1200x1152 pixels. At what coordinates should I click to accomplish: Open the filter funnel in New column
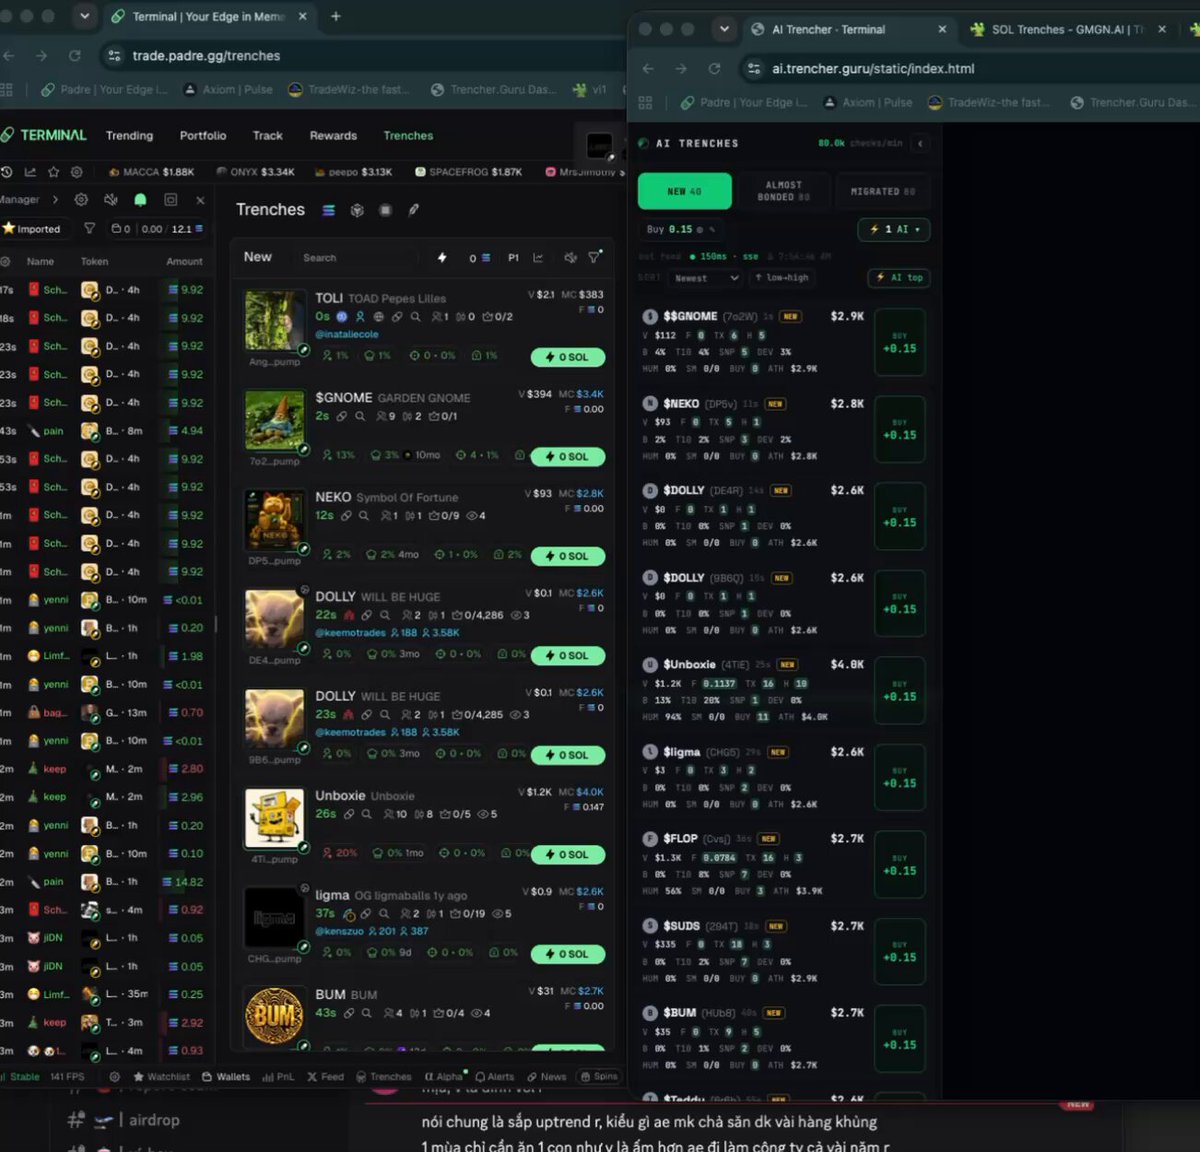595,258
